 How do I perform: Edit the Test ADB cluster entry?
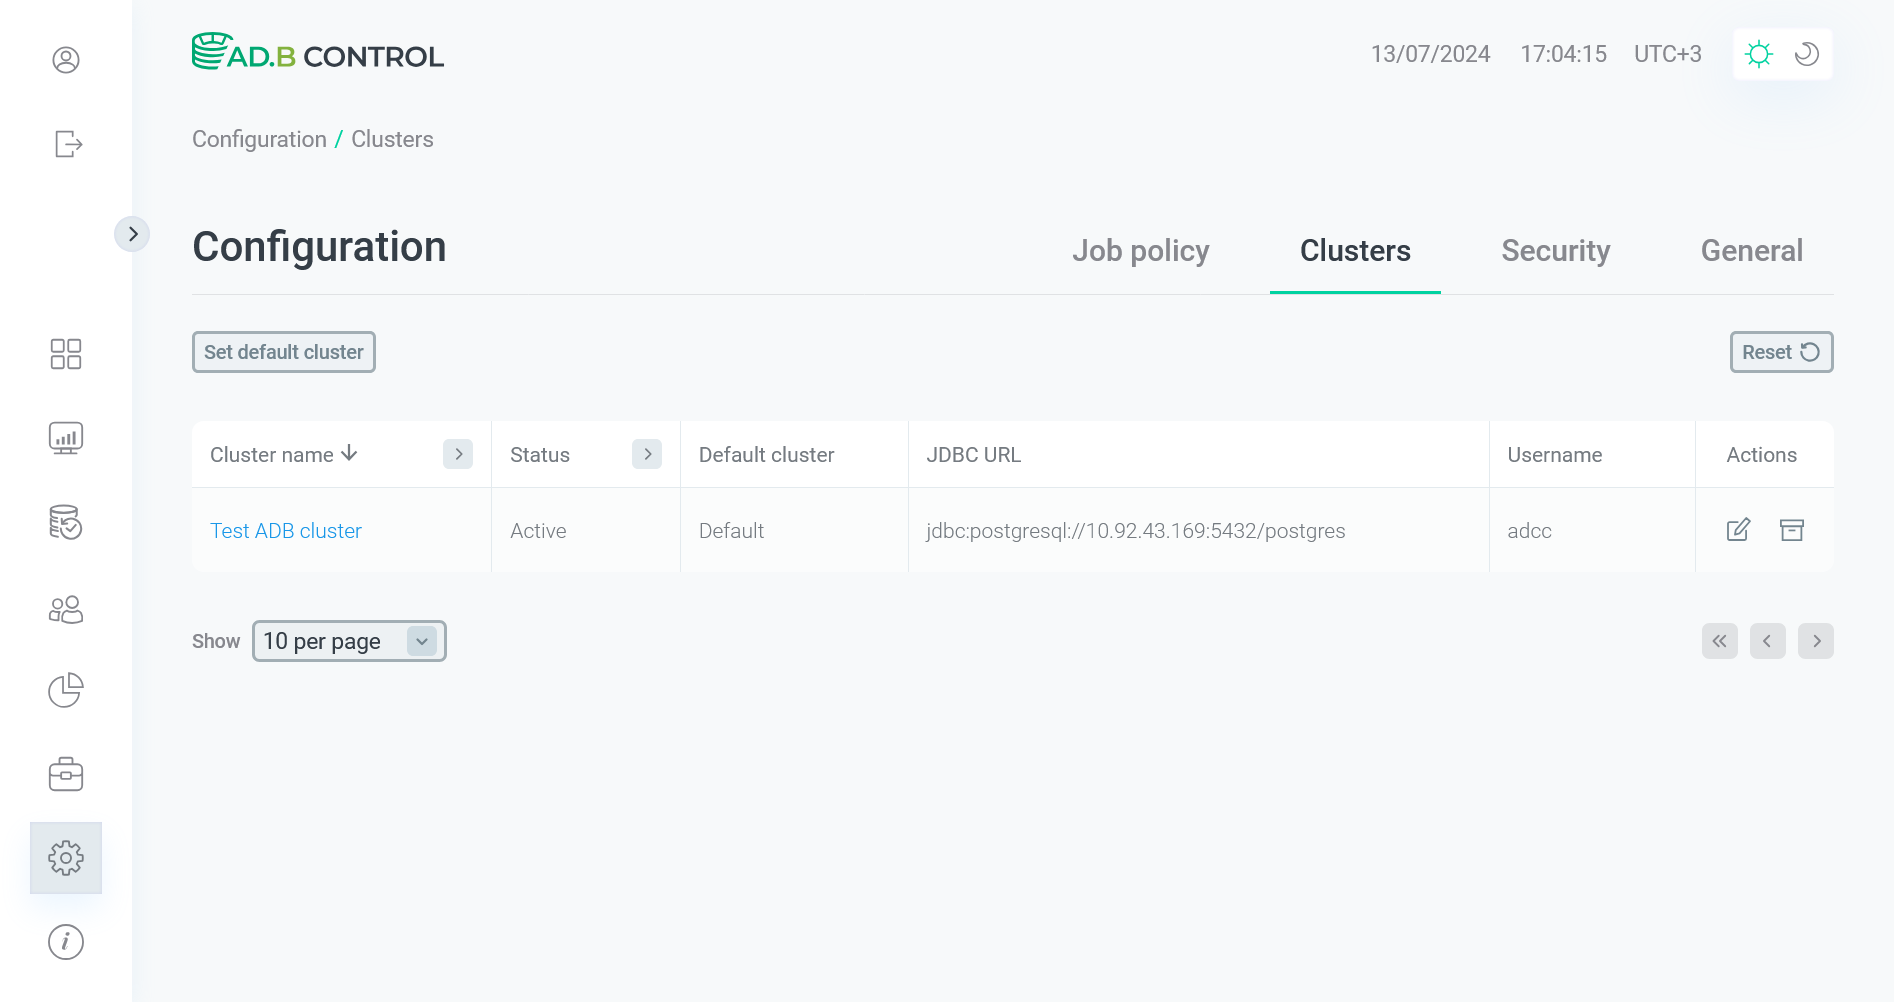[x=1739, y=530]
